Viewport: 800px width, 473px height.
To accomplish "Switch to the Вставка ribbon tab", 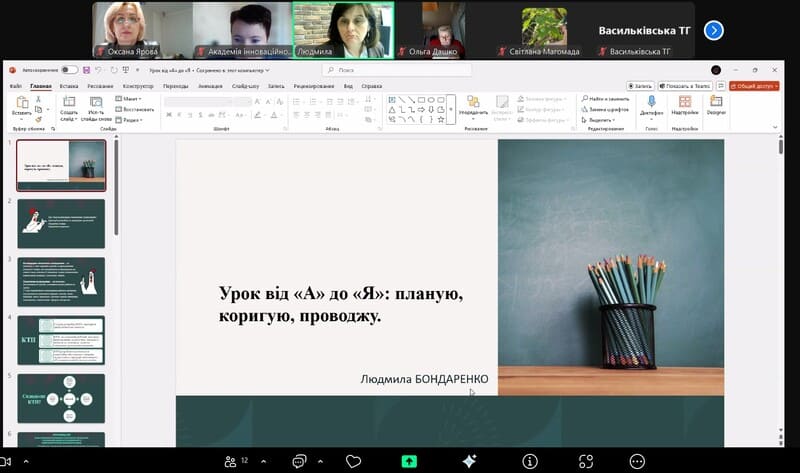I will click(69, 86).
